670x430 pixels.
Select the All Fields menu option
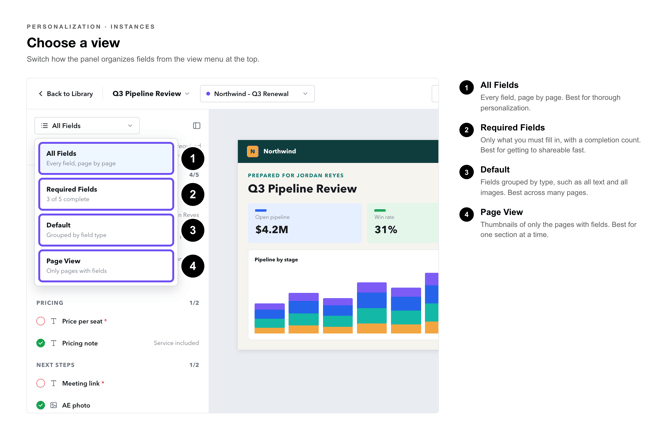coord(106,158)
